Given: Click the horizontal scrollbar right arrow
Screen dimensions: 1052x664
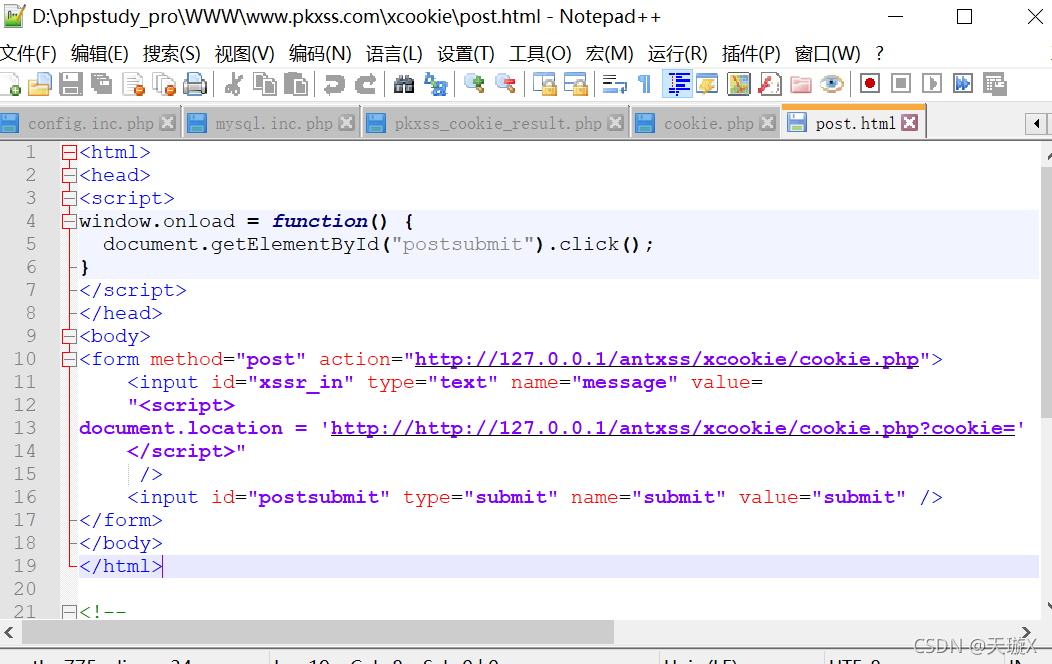Looking at the screenshot, I should tap(1026, 632).
